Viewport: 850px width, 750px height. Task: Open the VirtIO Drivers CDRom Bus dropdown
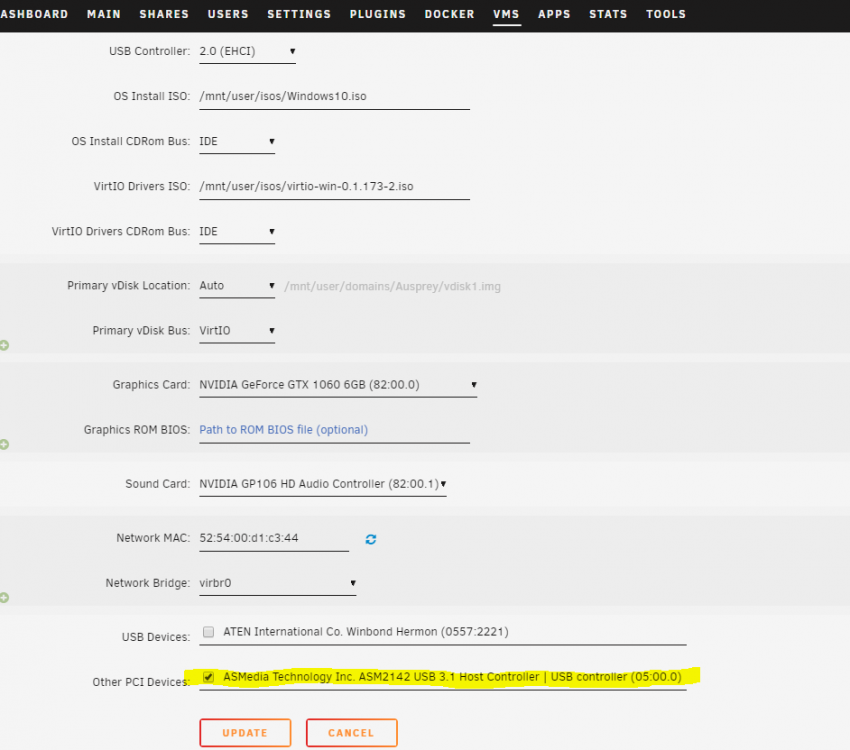(237, 231)
